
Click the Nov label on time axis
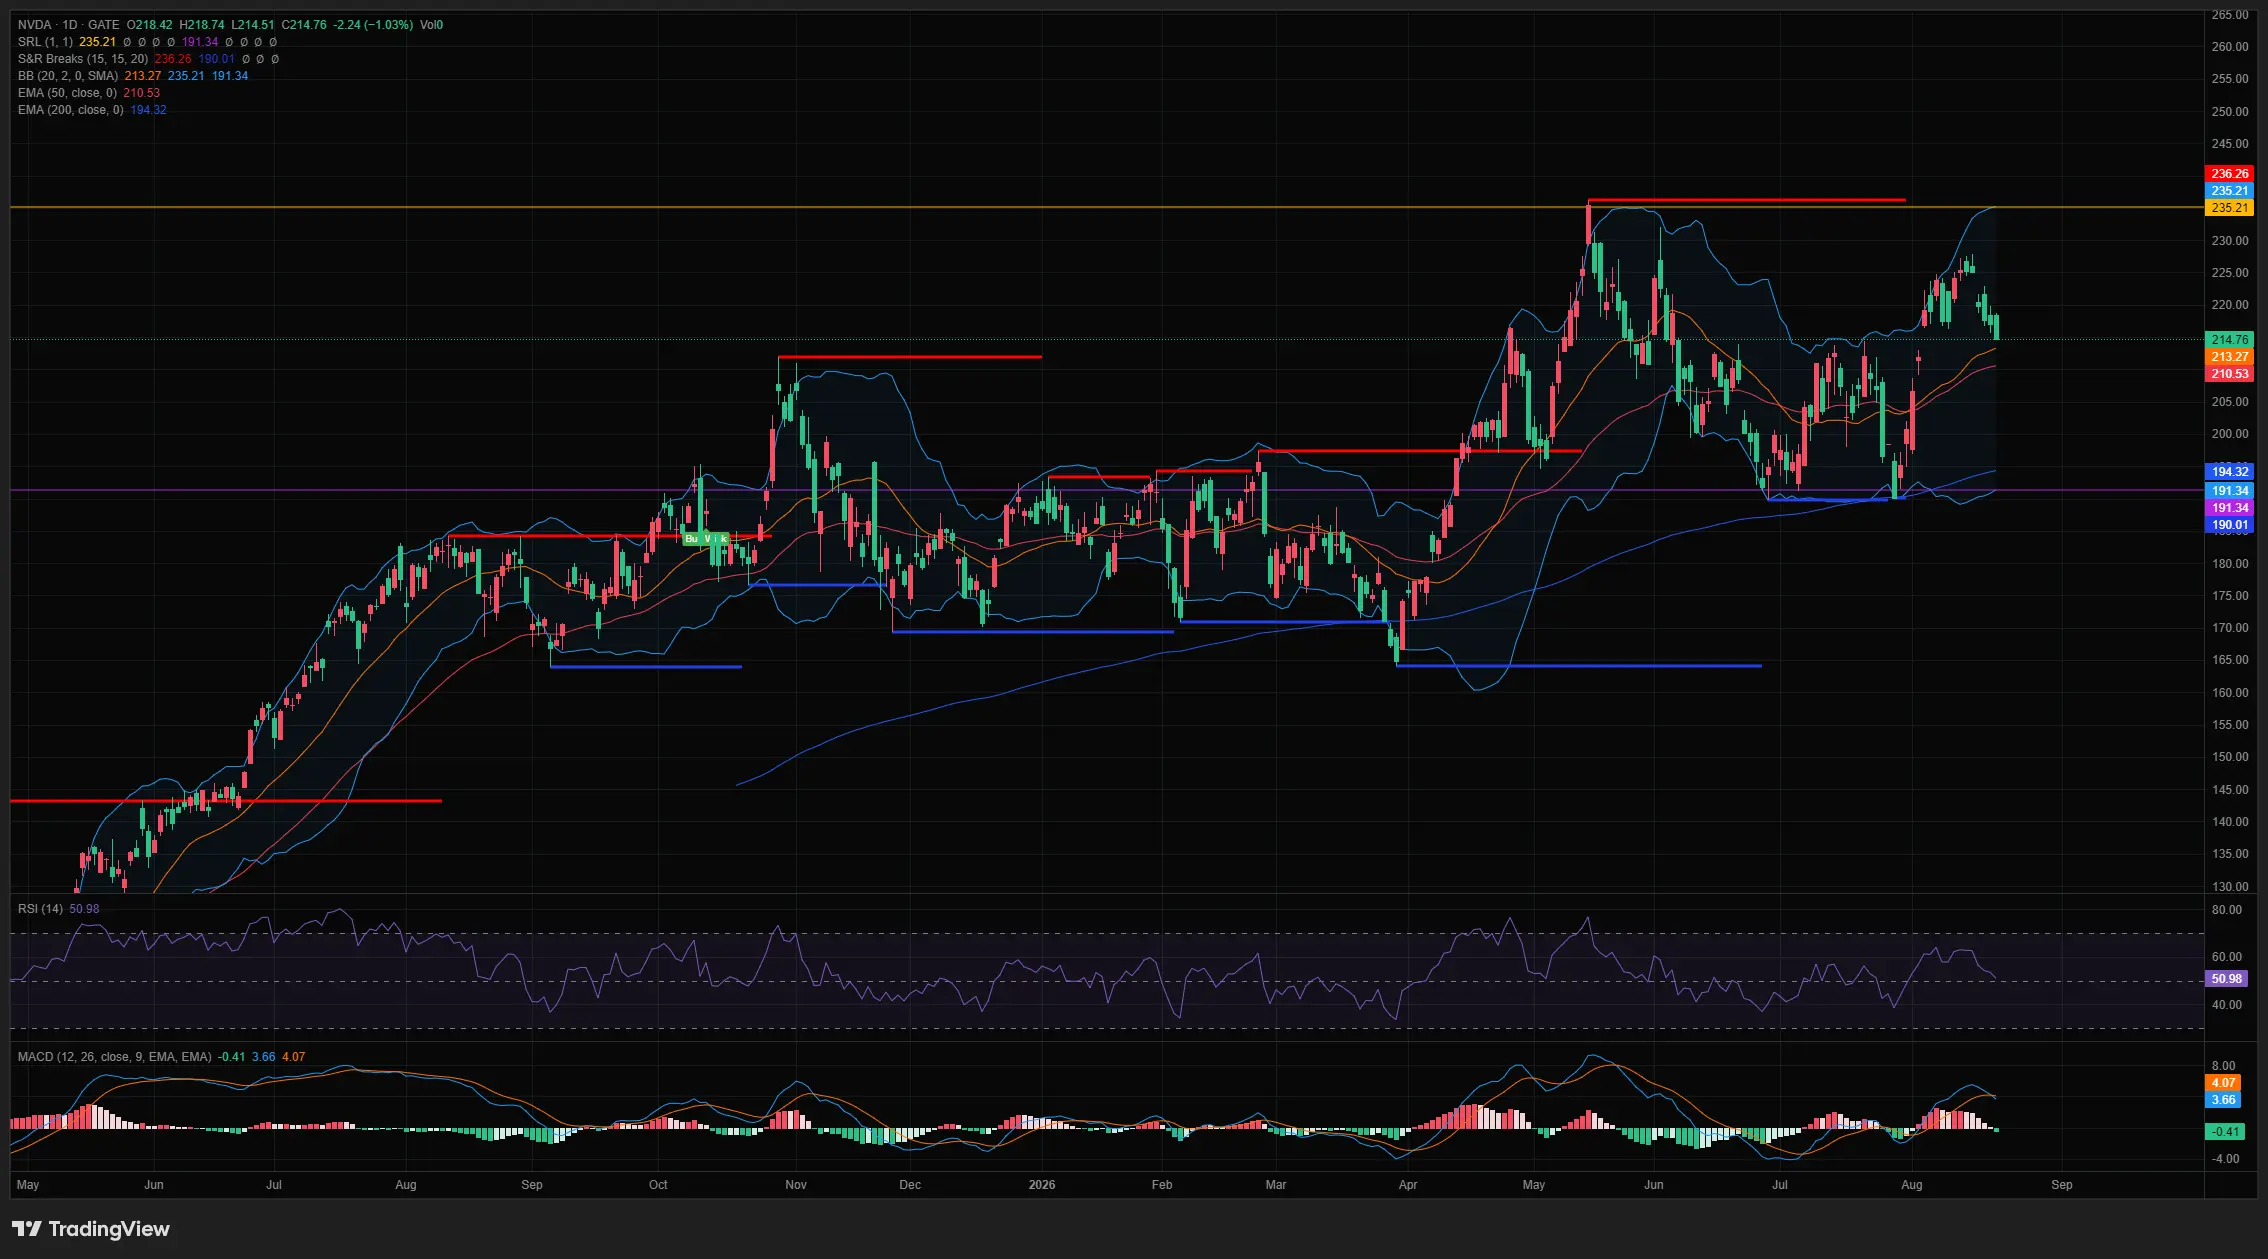[796, 1185]
